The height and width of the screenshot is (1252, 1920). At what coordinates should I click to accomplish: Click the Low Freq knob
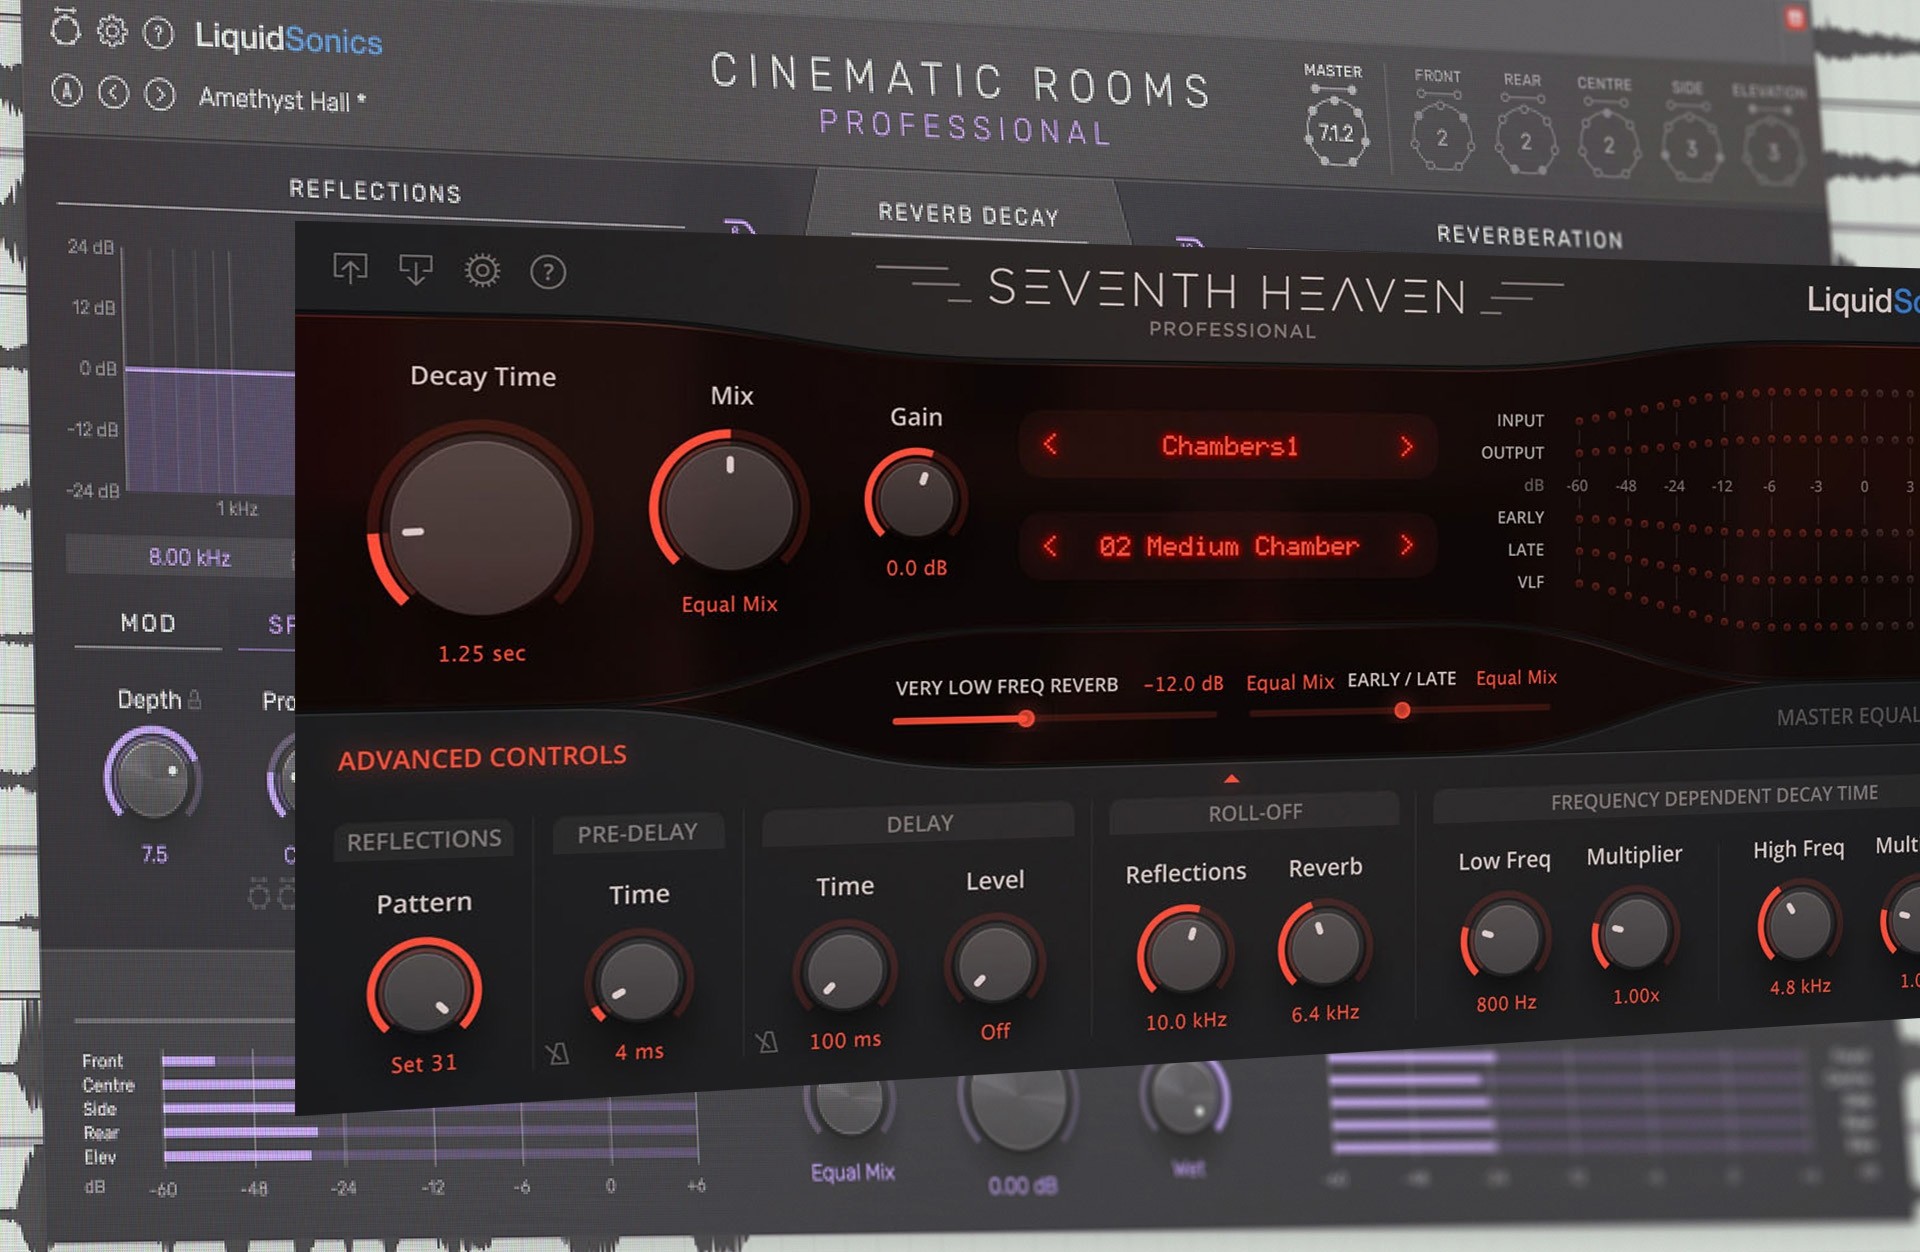coord(1505,938)
